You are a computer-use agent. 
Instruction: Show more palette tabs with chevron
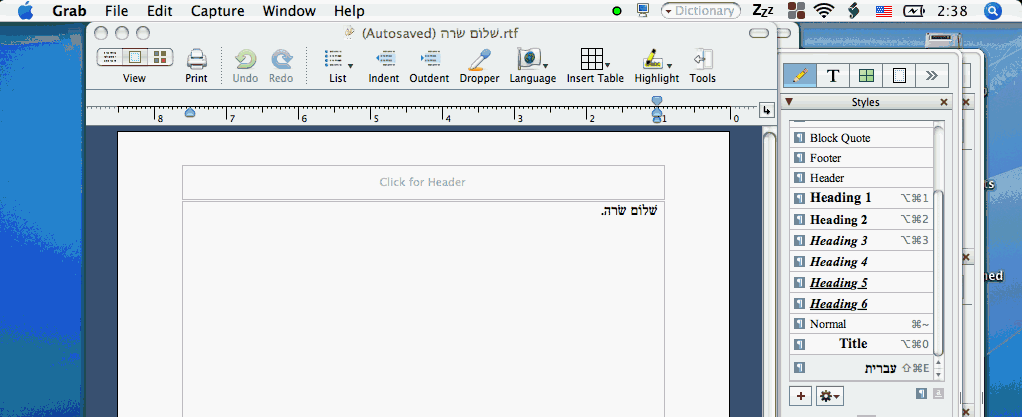click(x=932, y=76)
